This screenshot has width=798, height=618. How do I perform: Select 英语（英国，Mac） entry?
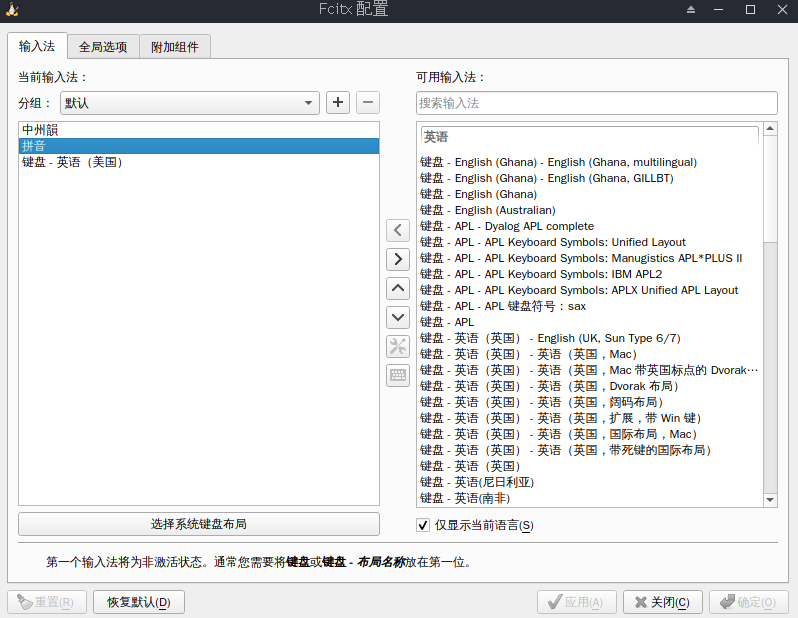tap(590, 354)
